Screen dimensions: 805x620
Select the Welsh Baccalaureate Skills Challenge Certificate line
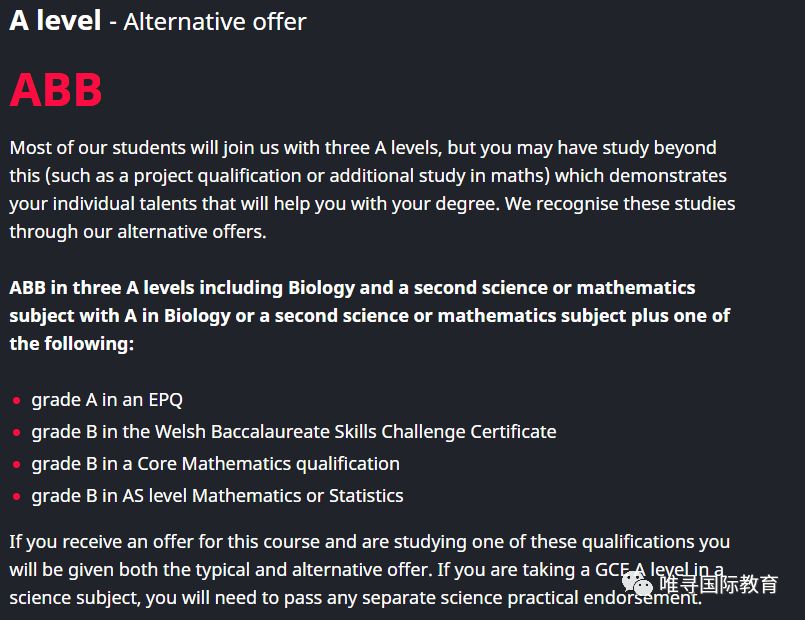294,432
